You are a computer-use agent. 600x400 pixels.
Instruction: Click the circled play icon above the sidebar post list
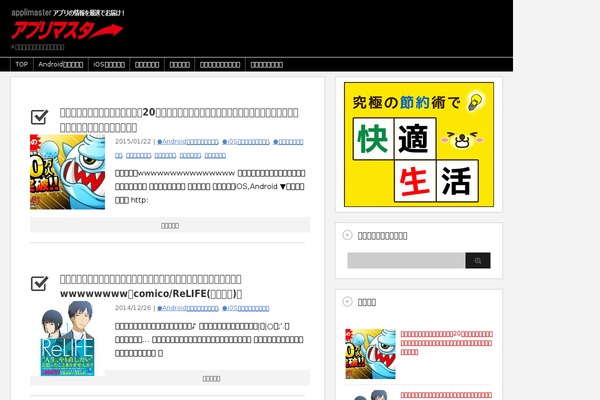(347, 302)
